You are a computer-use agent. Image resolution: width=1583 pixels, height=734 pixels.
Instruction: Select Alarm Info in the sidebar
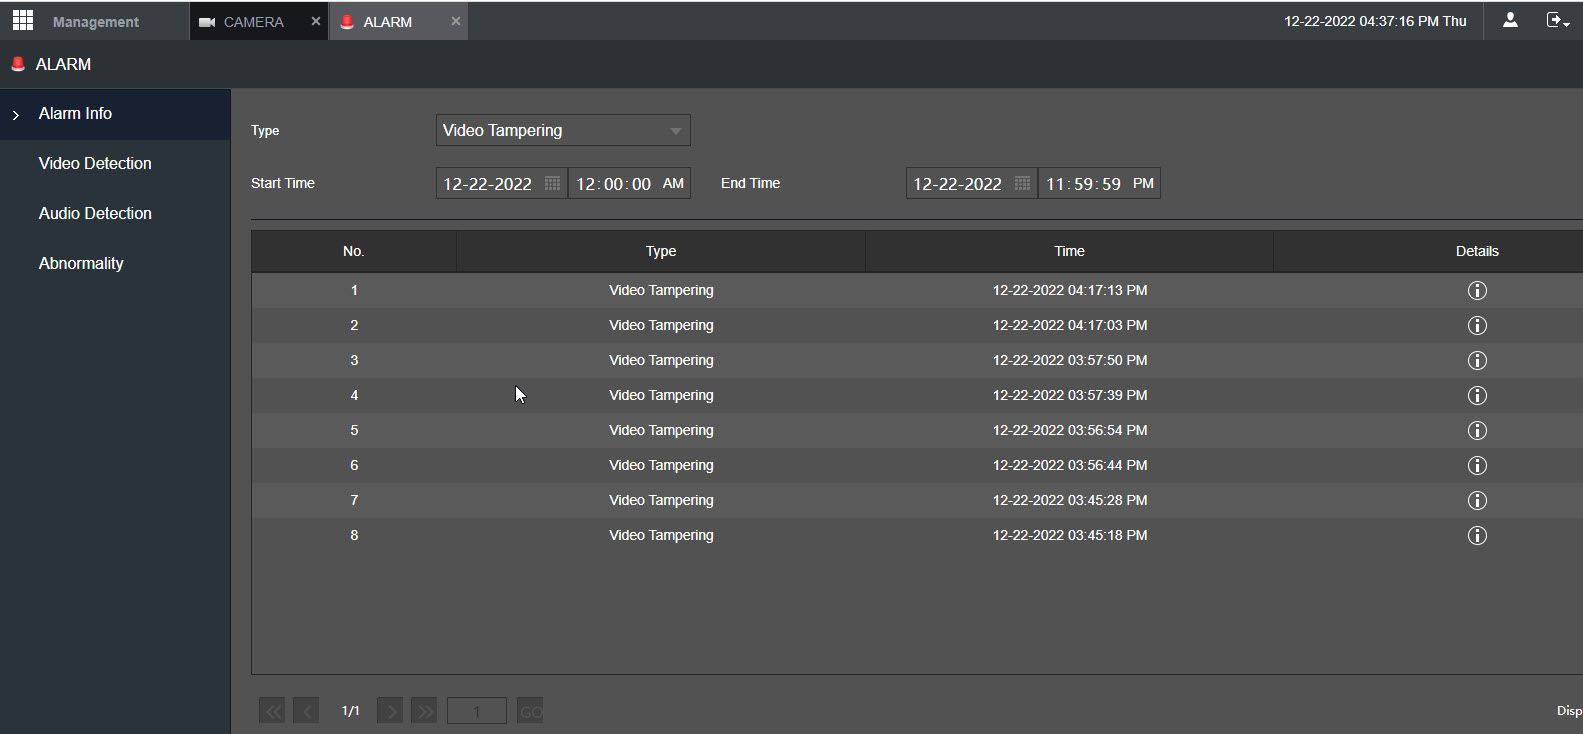[115, 114]
